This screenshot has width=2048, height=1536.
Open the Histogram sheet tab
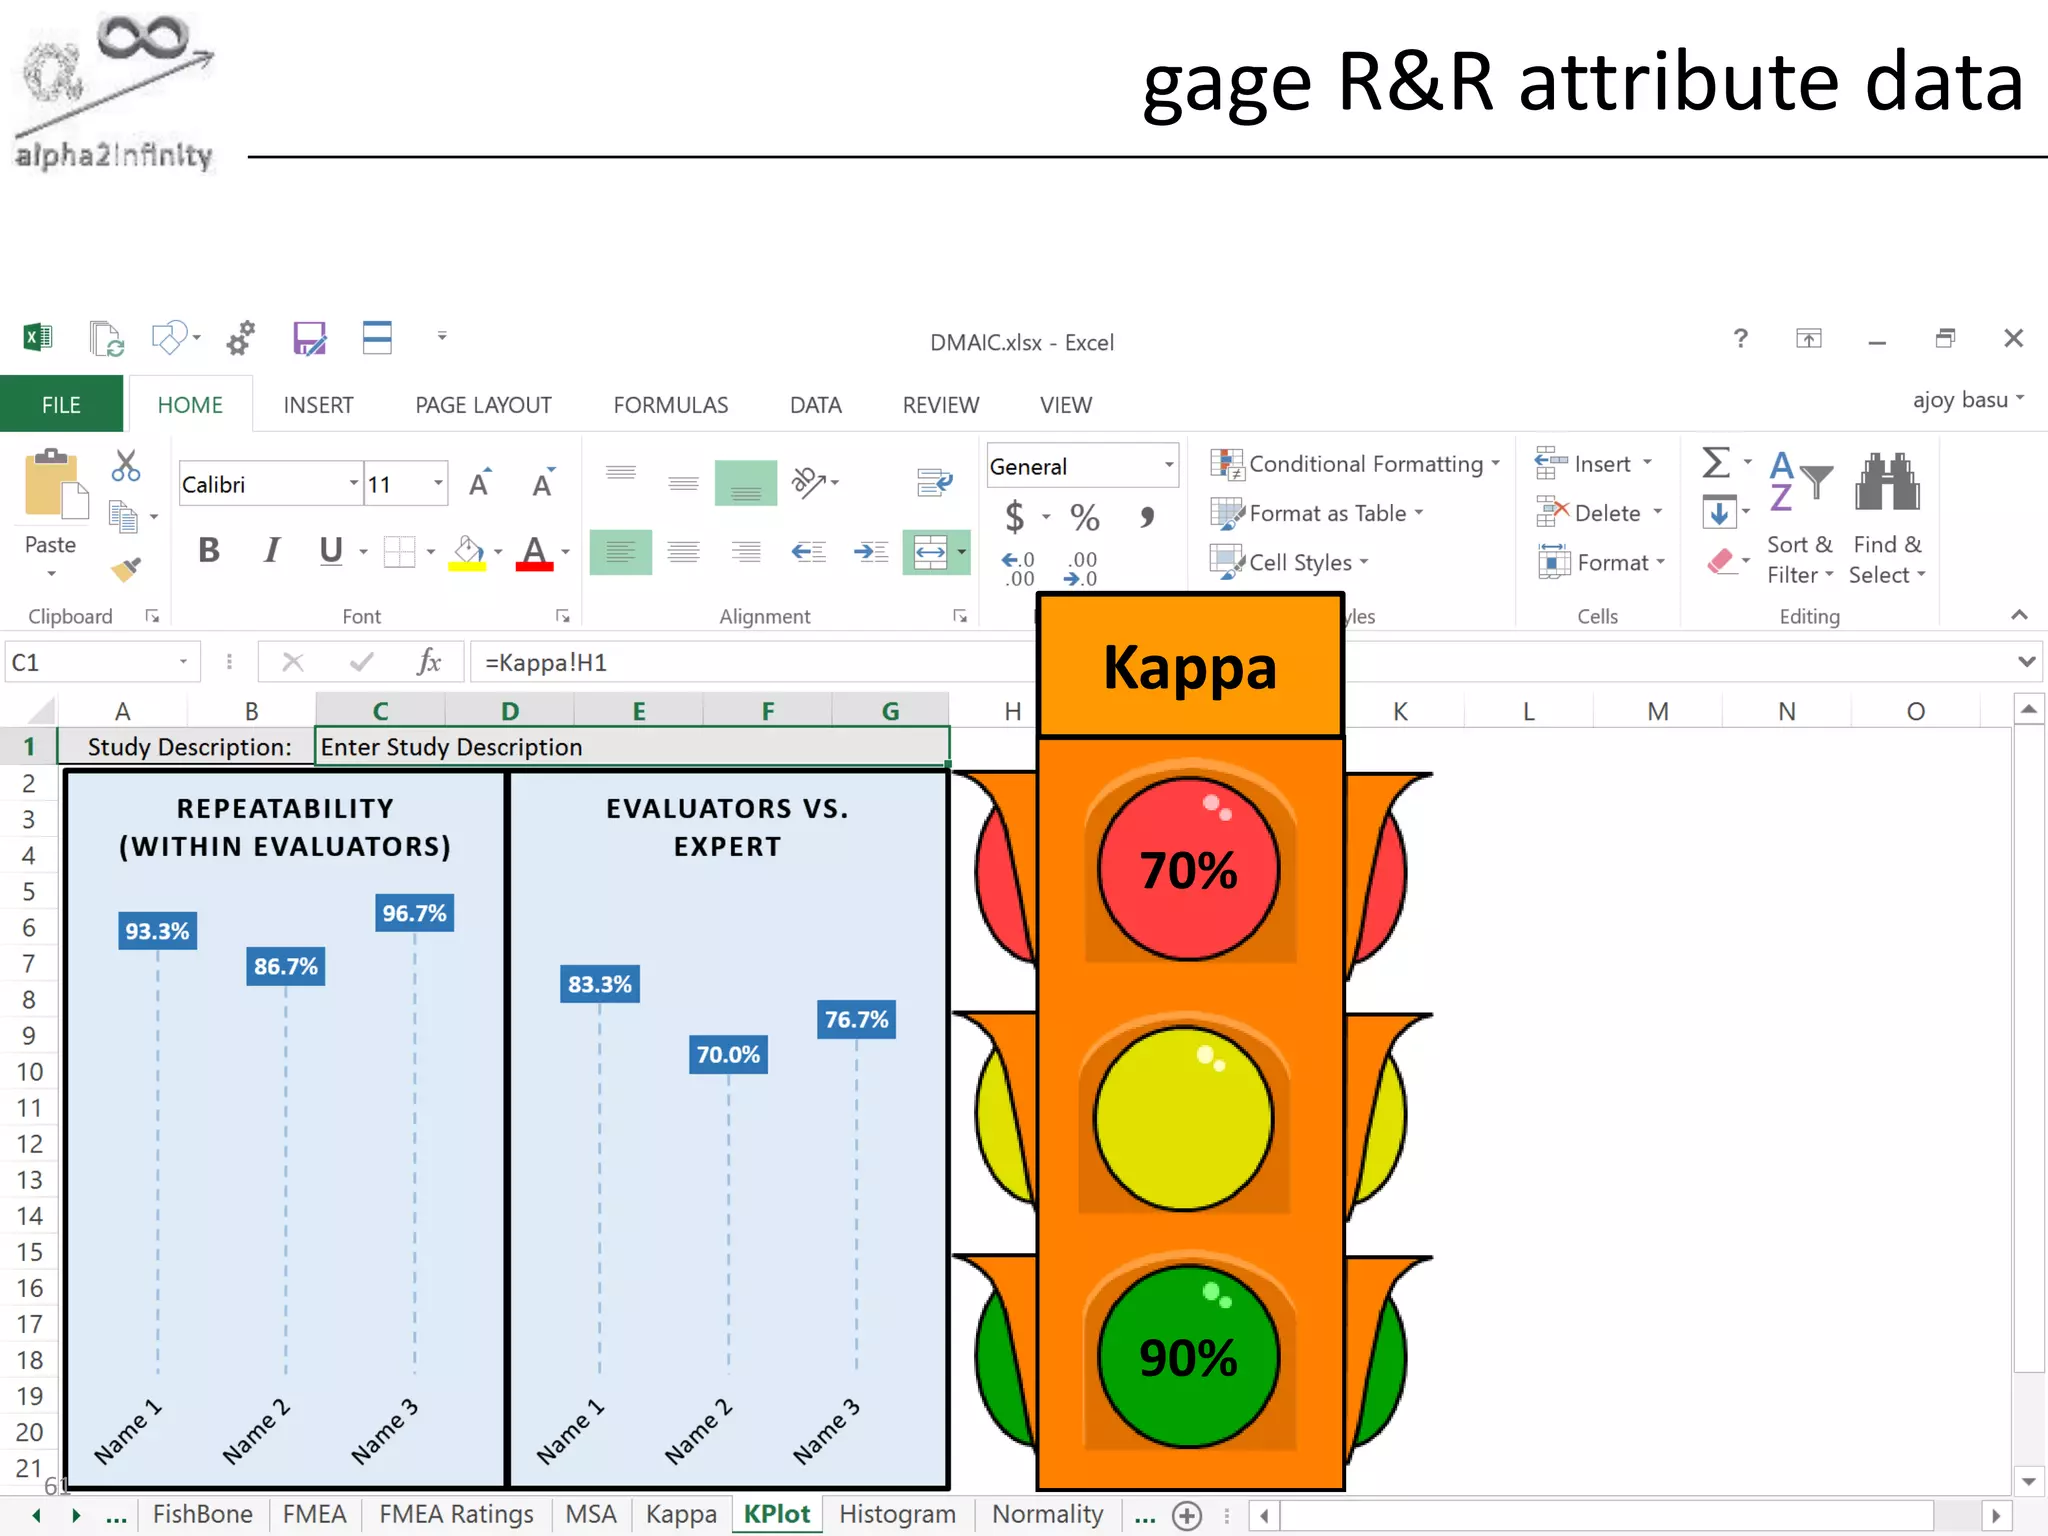pos(897,1514)
